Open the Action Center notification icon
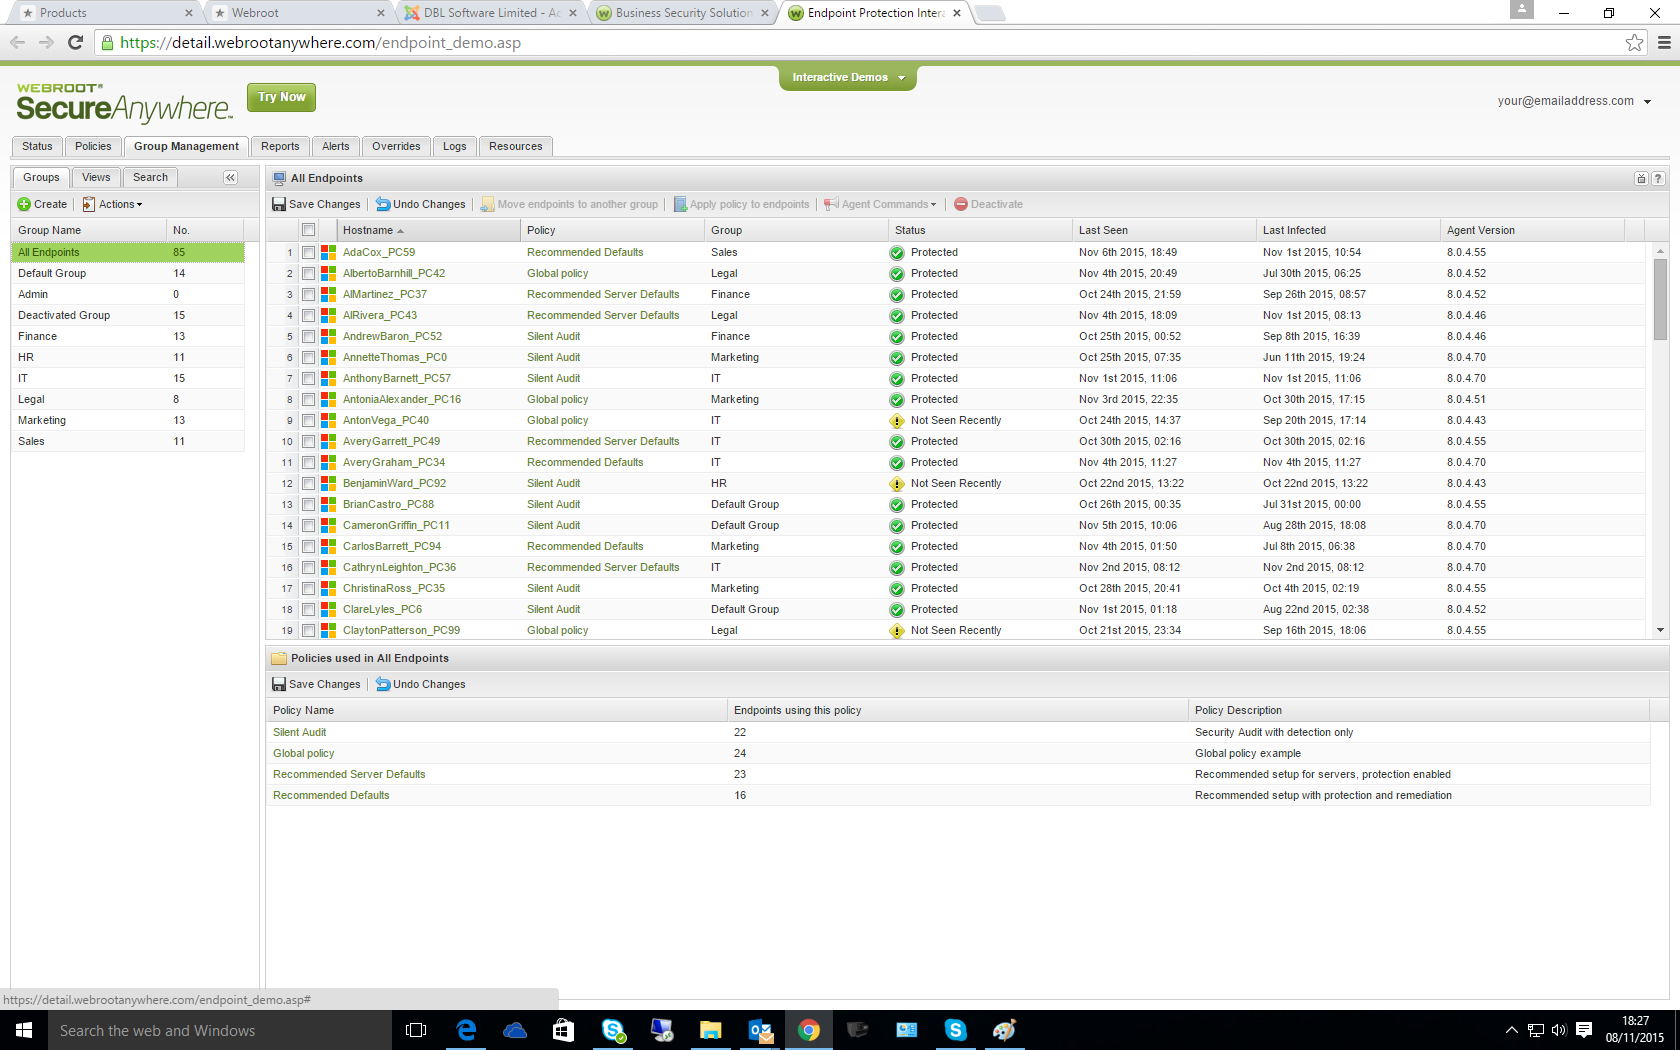This screenshot has width=1680, height=1050. pos(1584,1030)
